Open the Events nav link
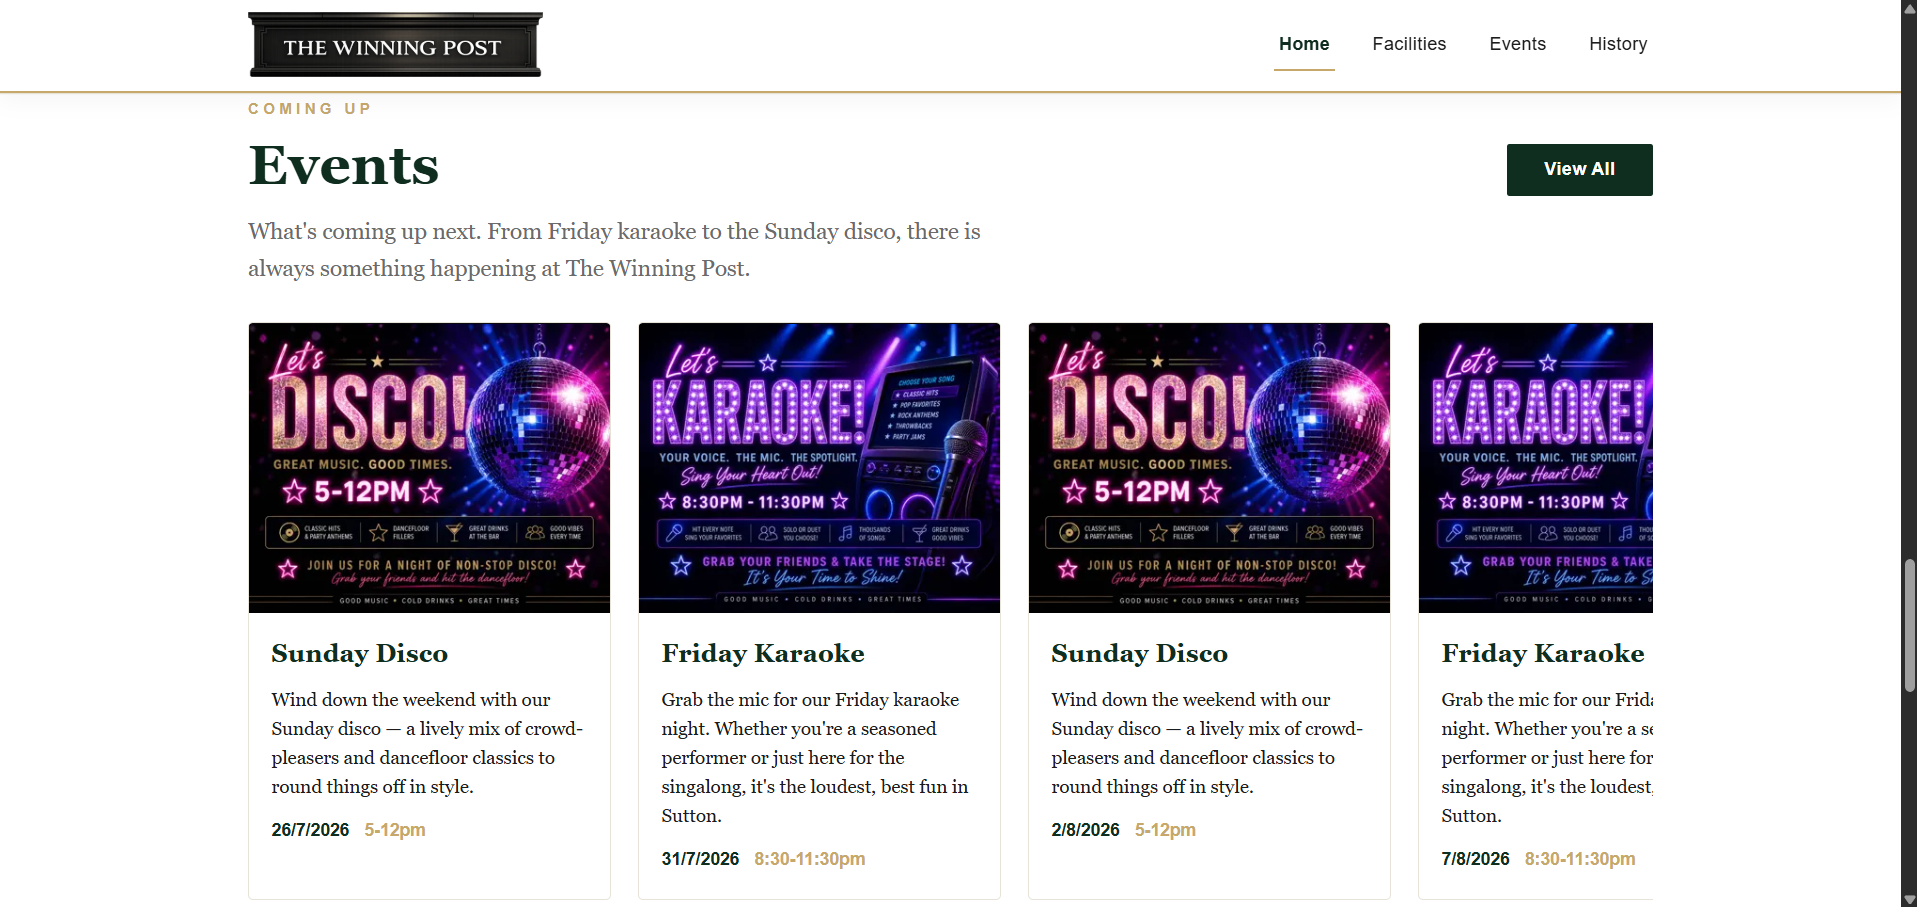This screenshot has width=1917, height=907. pyautogui.click(x=1517, y=44)
